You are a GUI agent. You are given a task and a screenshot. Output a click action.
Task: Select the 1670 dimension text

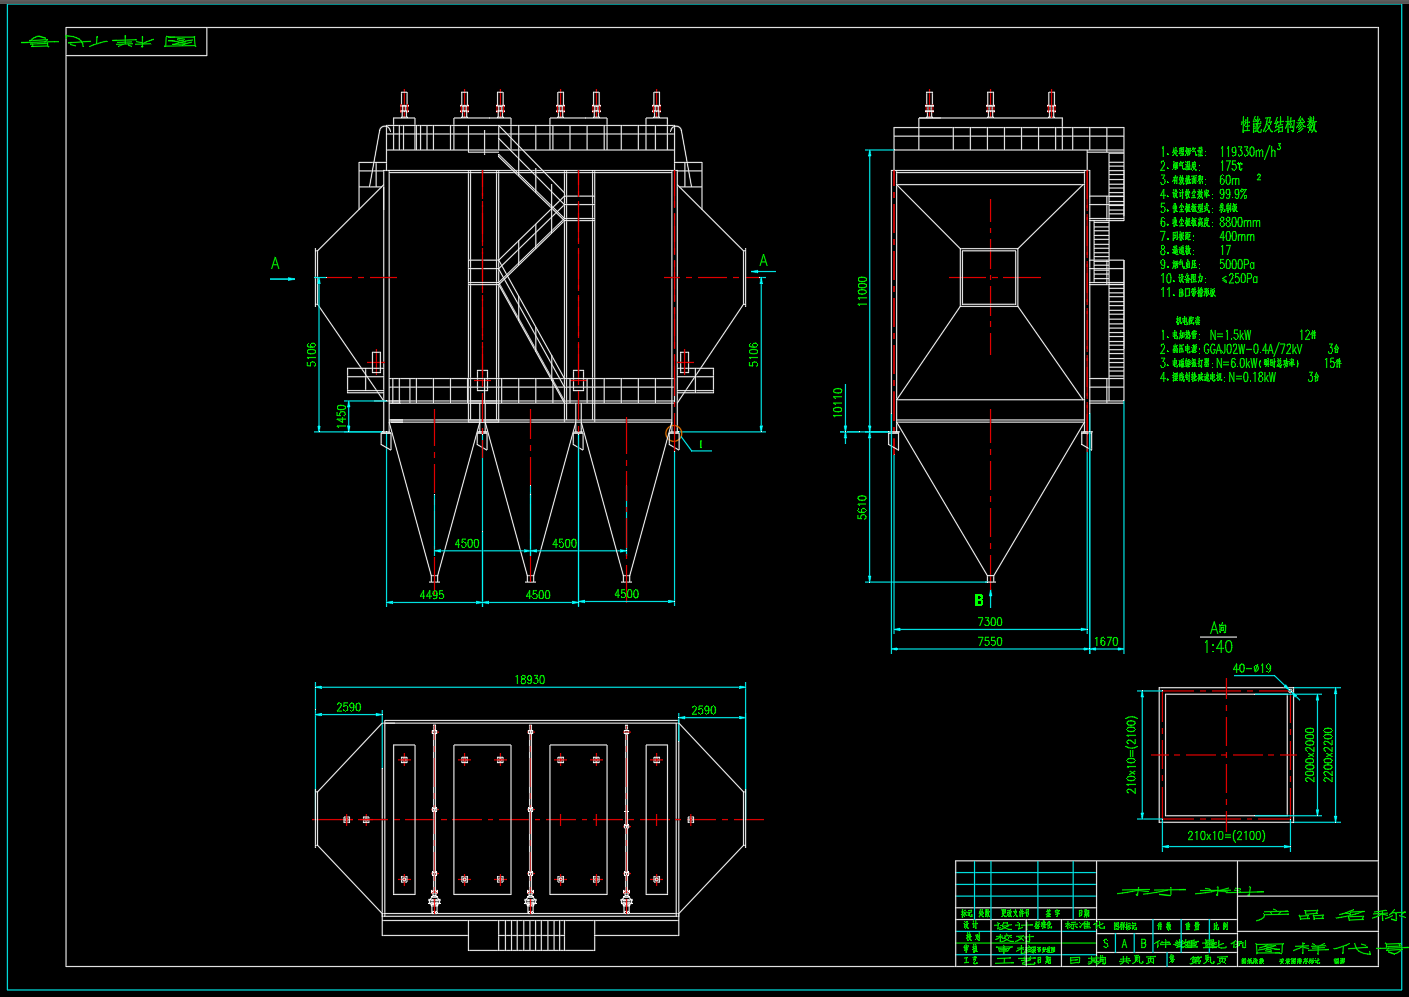tap(1105, 642)
